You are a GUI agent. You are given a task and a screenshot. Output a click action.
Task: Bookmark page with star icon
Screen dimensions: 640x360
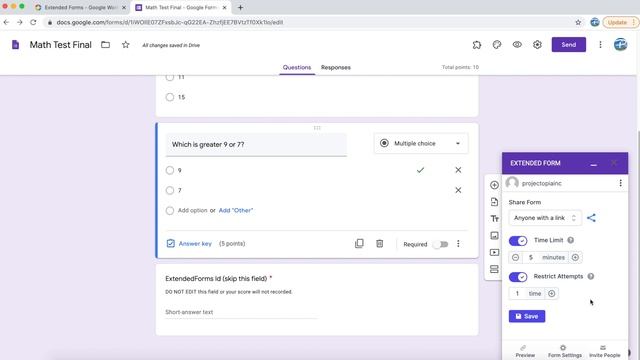[578, 22]
